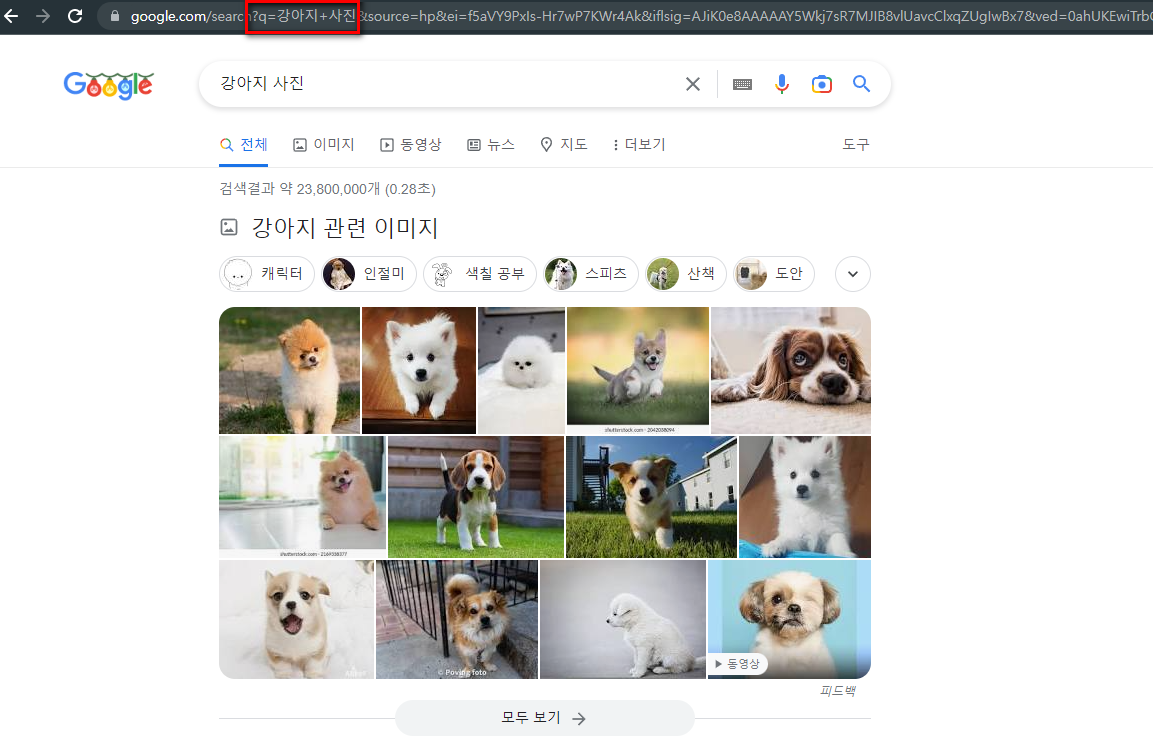Switch to the 이미지 tab
The height and width of the screenshot is (749, 1153).
323,144
